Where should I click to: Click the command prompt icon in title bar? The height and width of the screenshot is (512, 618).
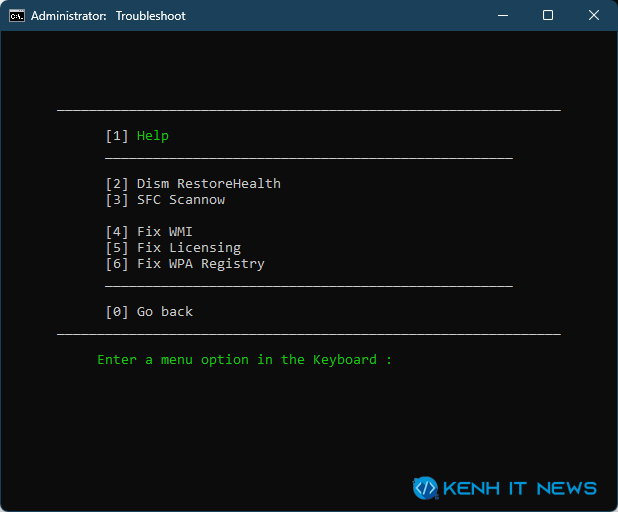pos(17,16)
